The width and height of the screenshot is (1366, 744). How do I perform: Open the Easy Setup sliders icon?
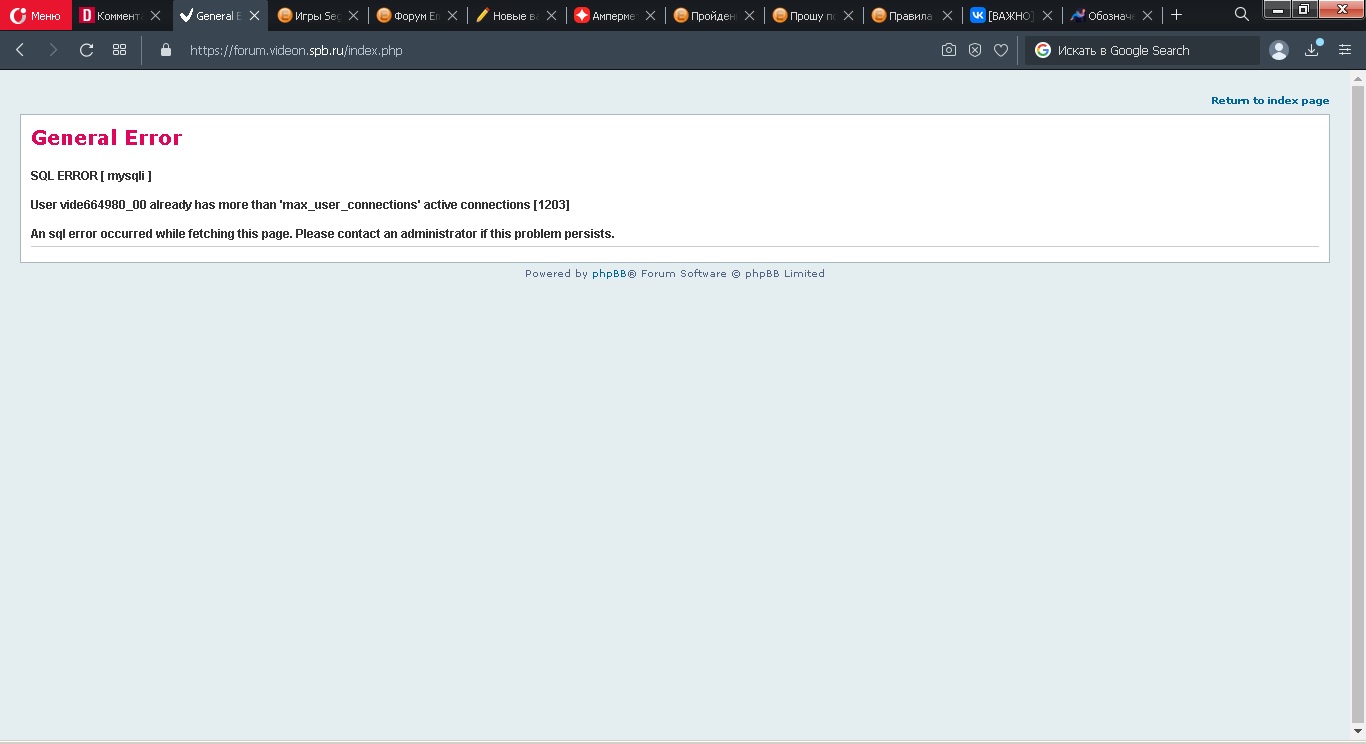1345,50
